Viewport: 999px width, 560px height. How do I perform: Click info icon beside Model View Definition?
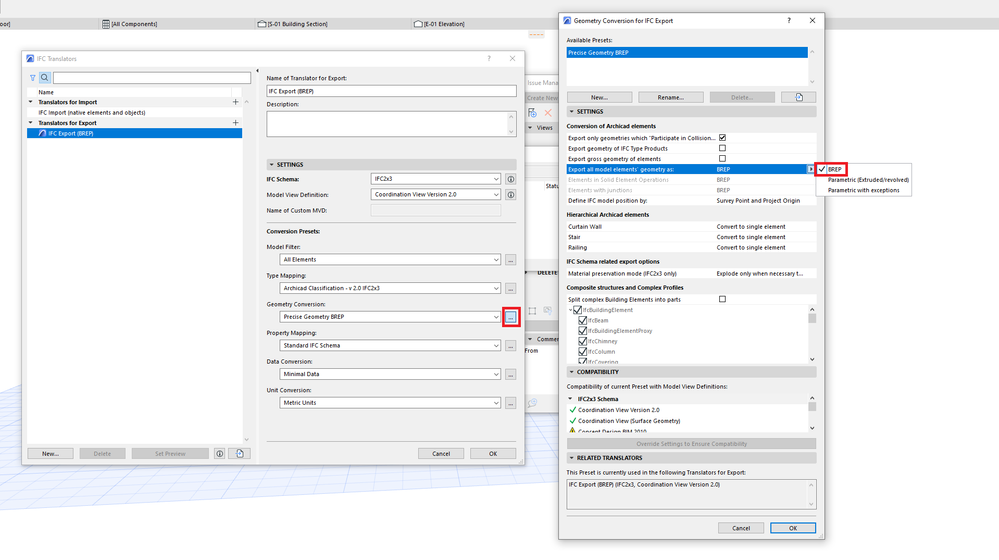[x=511, y=195]
